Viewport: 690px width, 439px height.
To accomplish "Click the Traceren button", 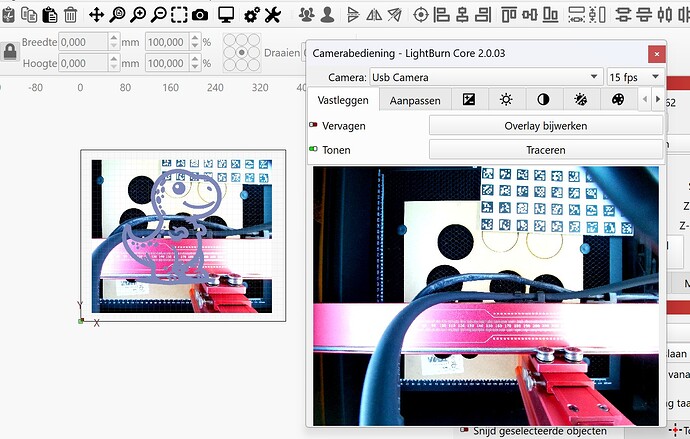I will [545, 149].
